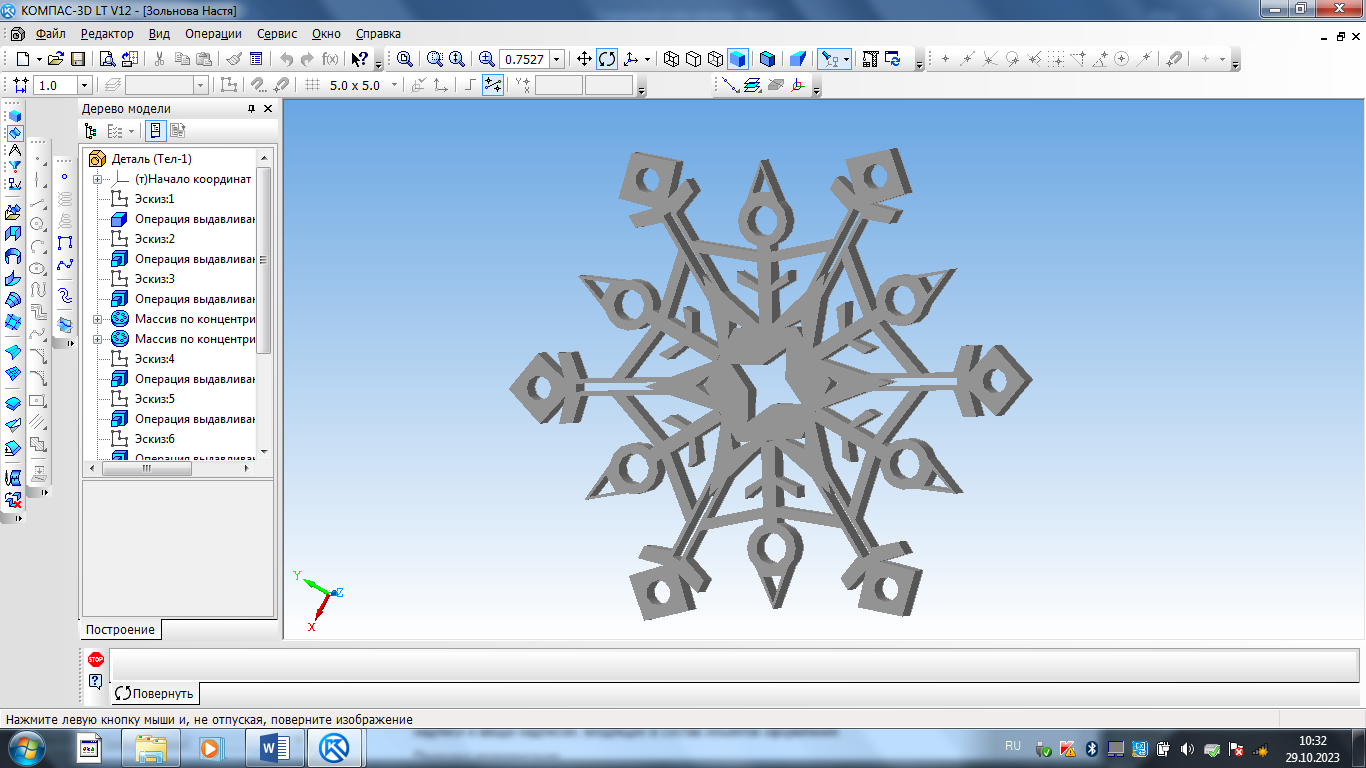Click the Повернуть command tab
This screenshot has width=1366, height=768.
(x=155, y=693)
